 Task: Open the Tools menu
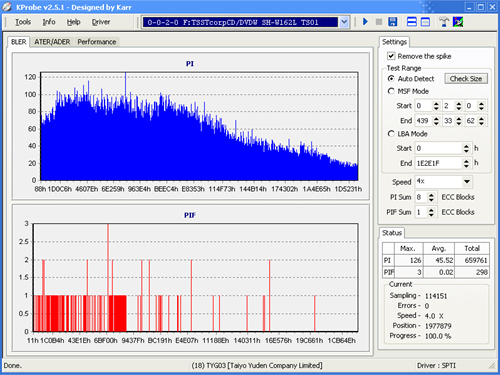23,22
